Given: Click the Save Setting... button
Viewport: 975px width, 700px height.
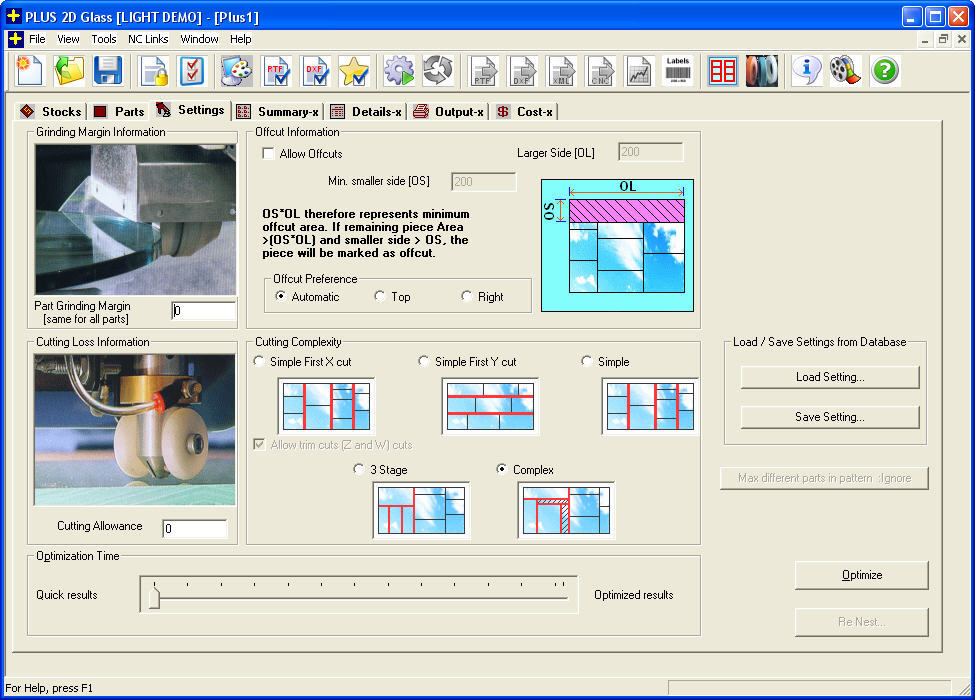Looking at the screenshot, I should tap(830, 417).
